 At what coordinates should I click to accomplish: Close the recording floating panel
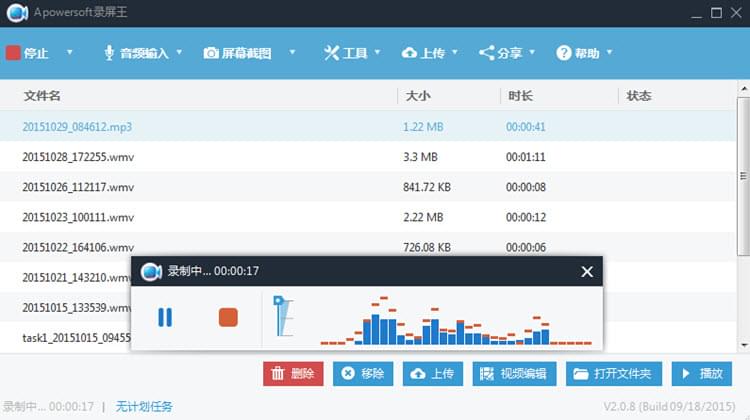click(587, 272)
